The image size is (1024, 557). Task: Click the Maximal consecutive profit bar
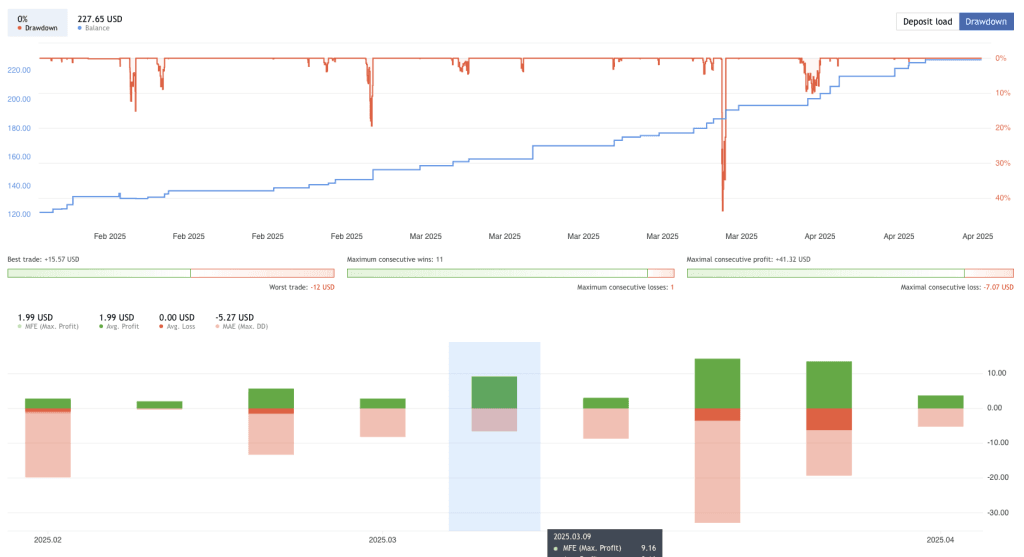pos(850,273)
